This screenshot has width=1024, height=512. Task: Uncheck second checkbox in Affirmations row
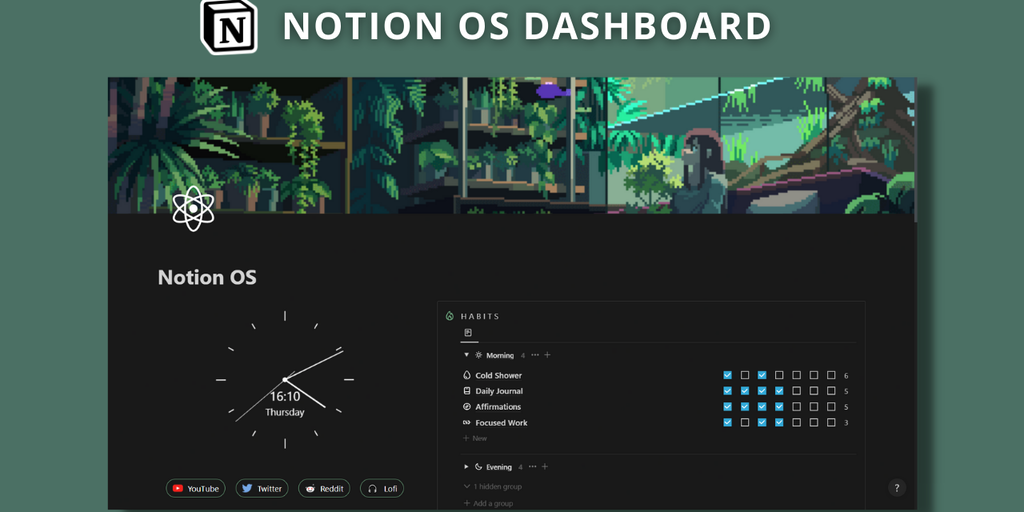[744, 407]
